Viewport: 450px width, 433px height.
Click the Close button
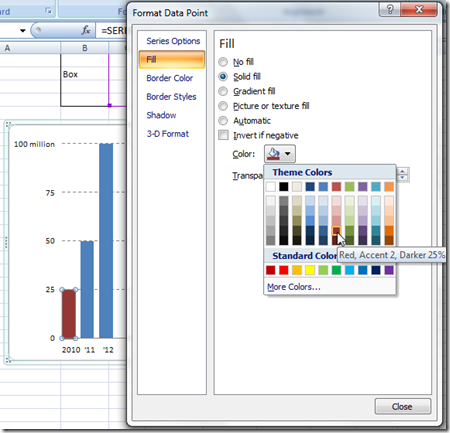pos(403,407)
